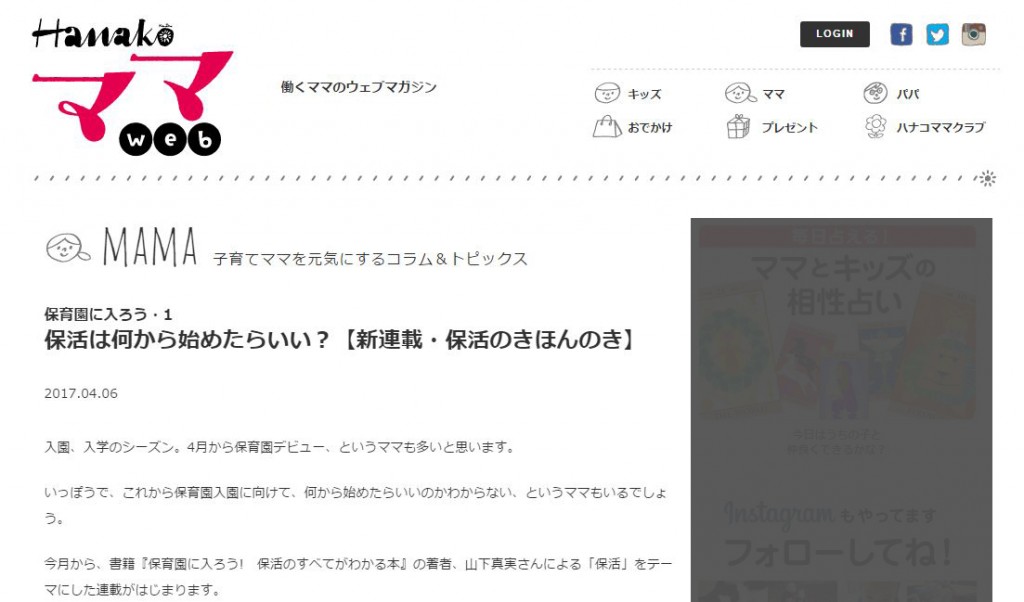
Task: Click the MAMA section face icon
Action: coord(68,248)
